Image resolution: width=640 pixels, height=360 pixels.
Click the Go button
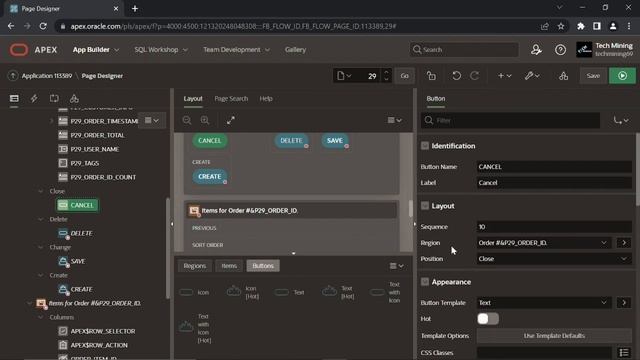coord(404,76)
